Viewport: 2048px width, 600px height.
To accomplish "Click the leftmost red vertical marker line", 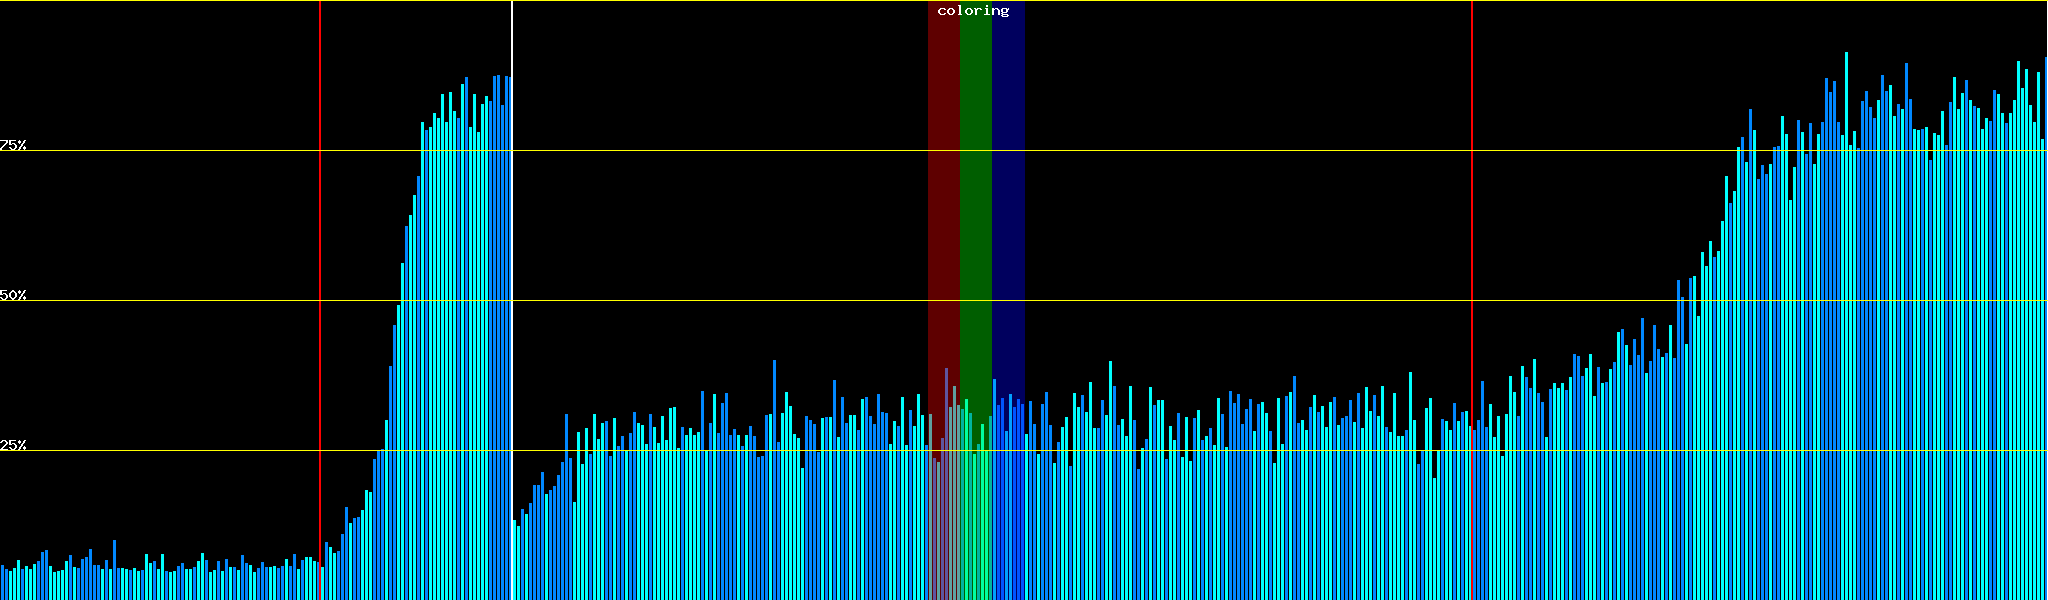I will 320,250.
